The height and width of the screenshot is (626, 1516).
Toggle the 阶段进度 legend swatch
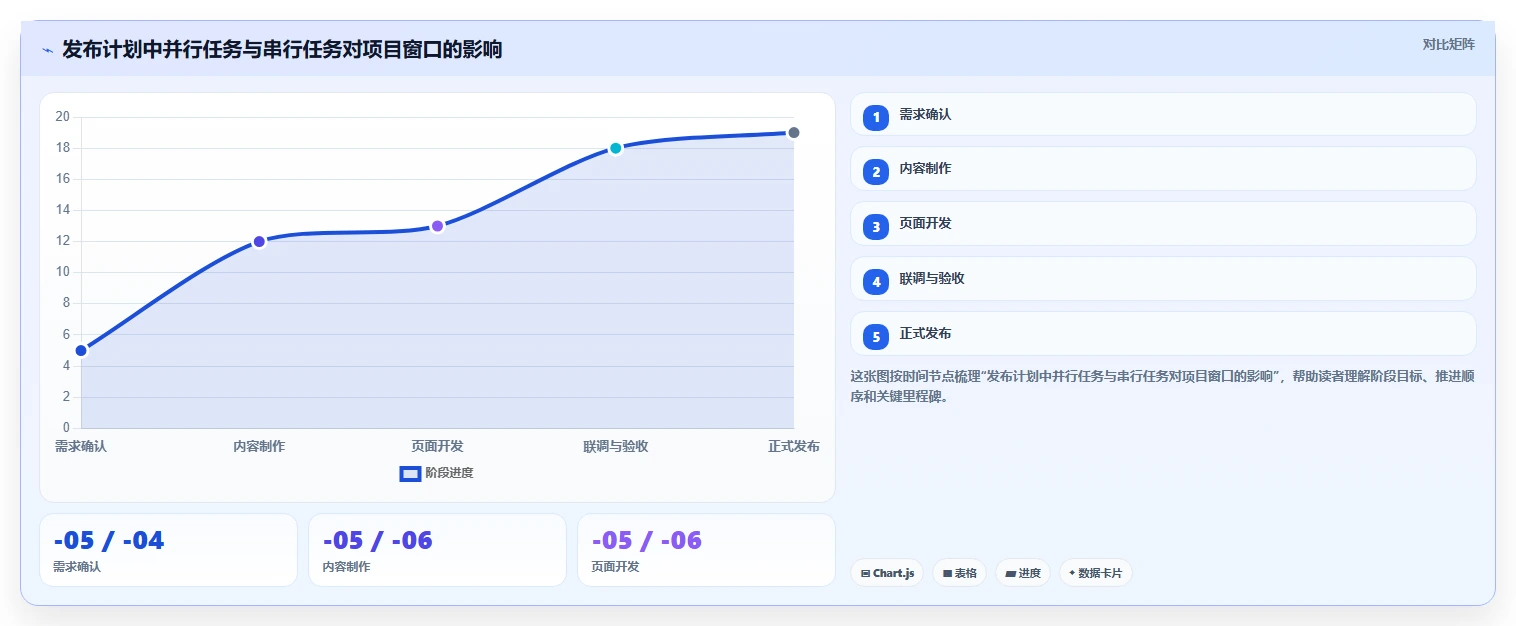point(410,473)
